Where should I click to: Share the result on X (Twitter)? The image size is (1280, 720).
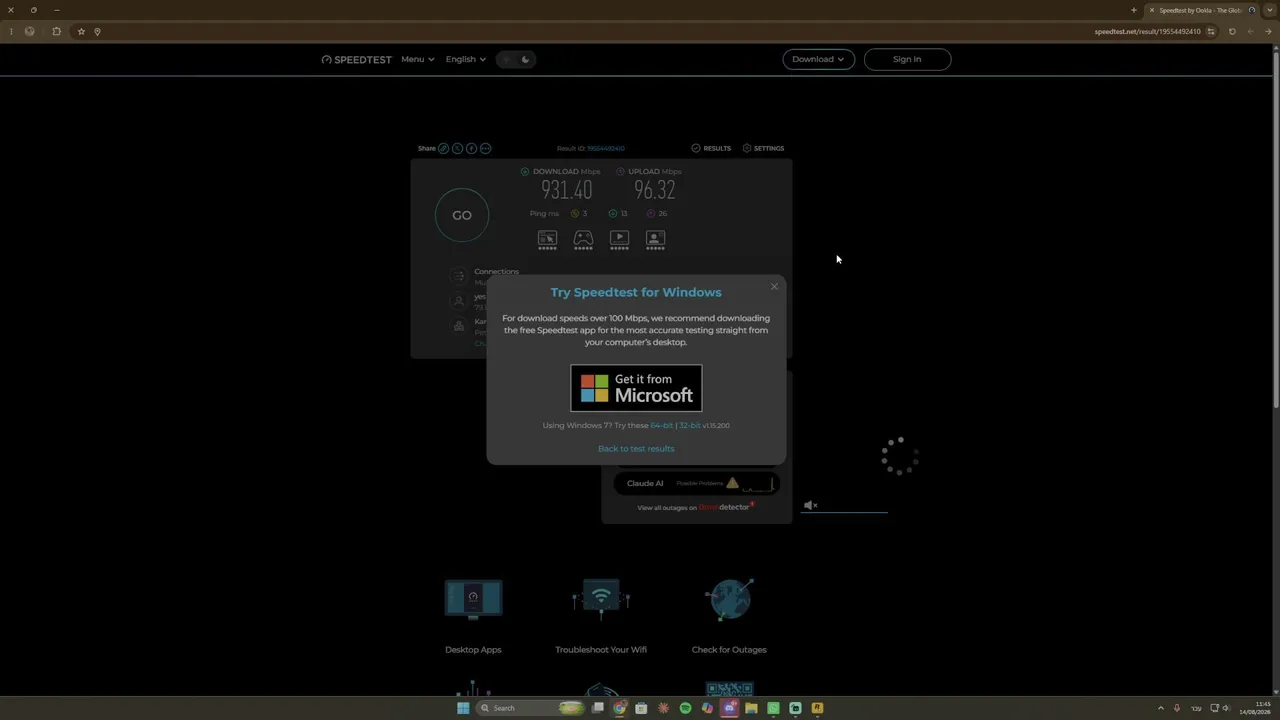pyautogui.click(x=457, y=148)
